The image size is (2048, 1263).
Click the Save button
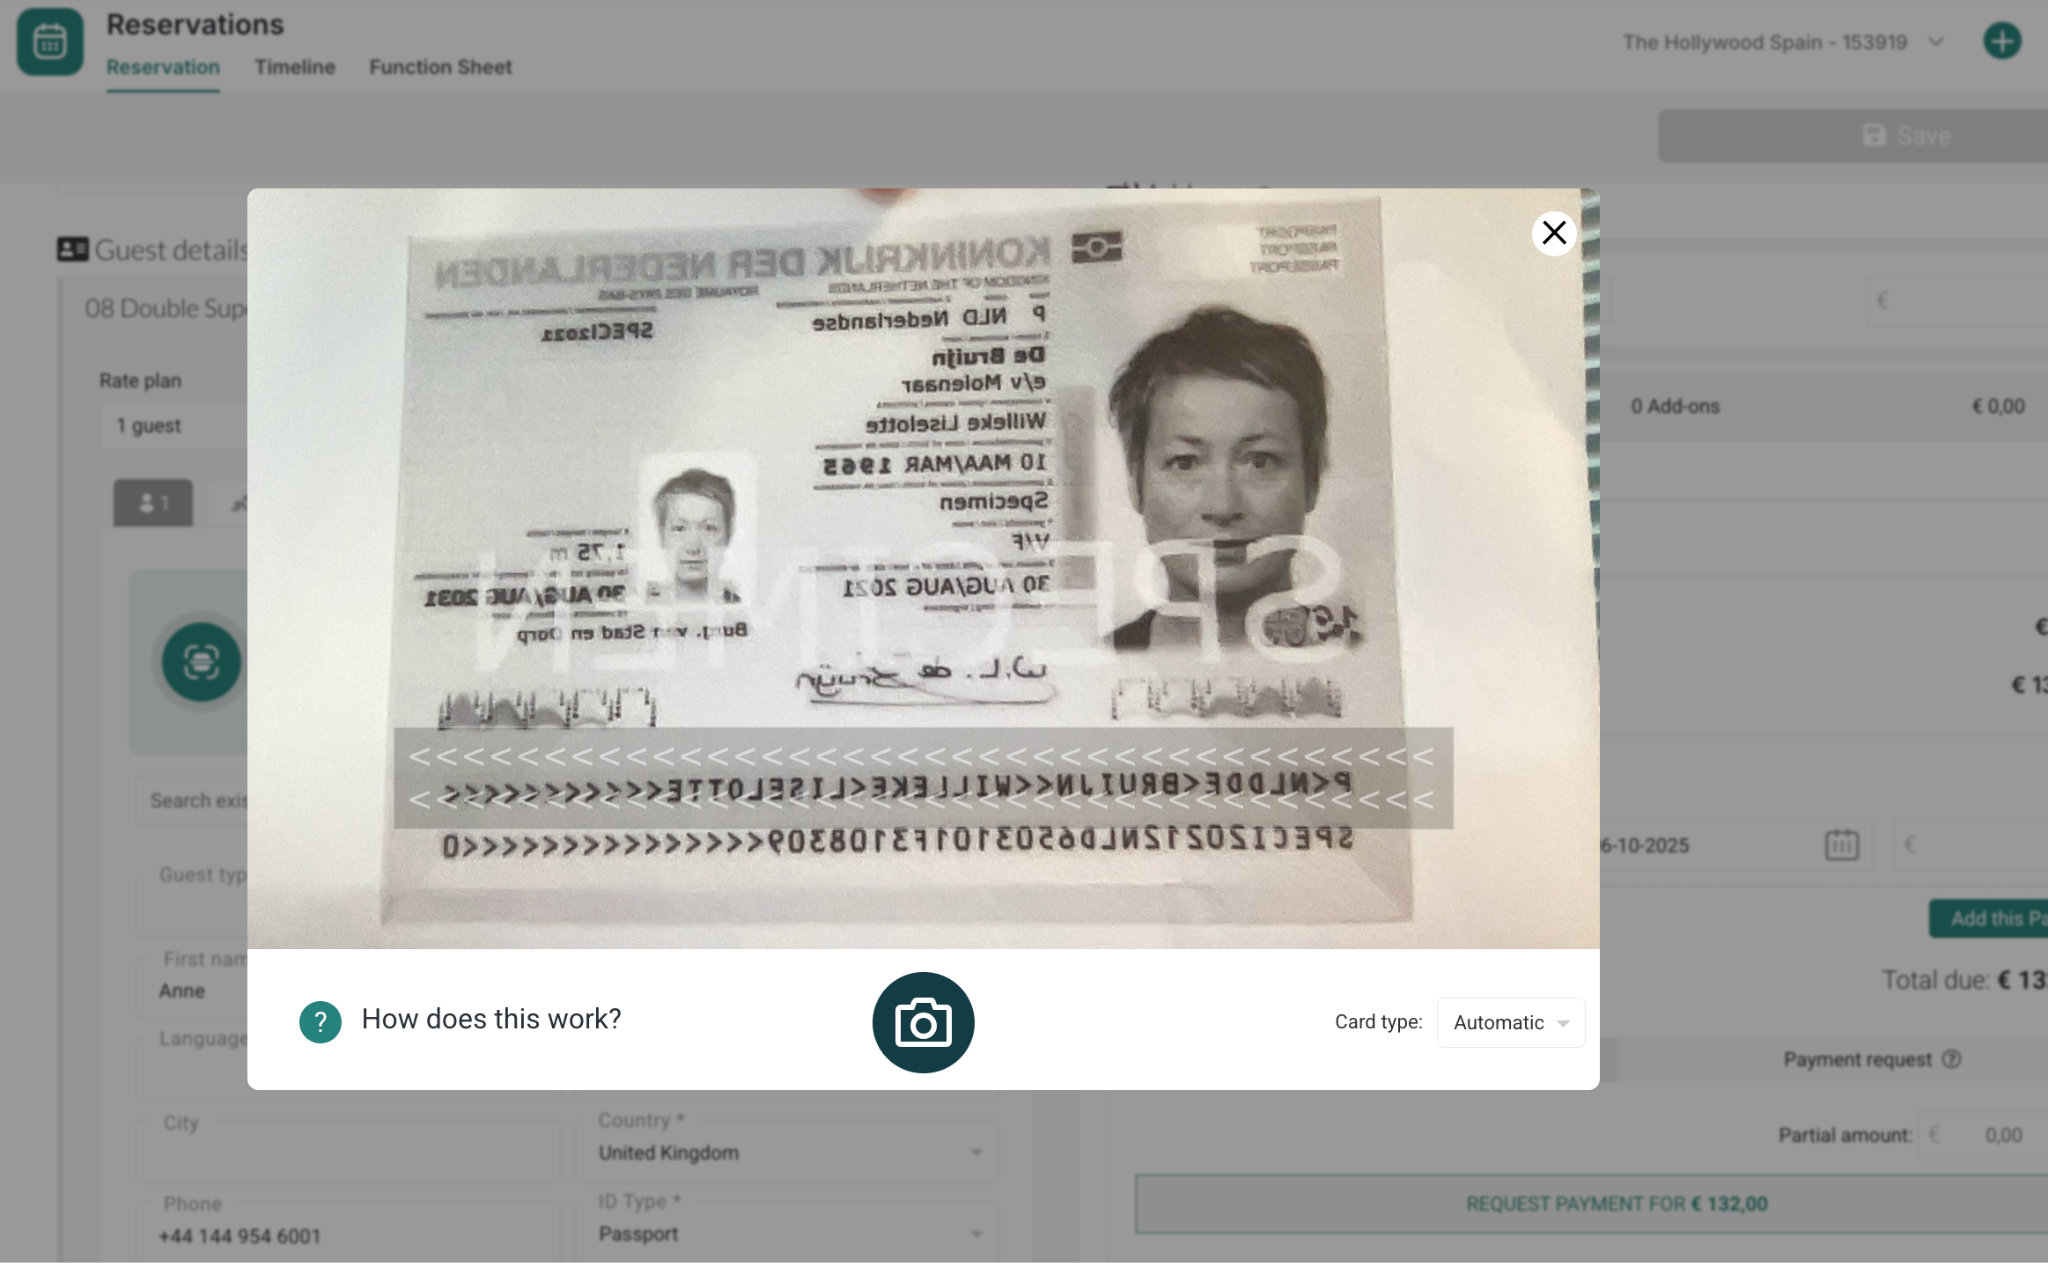tap(1905, 136)
